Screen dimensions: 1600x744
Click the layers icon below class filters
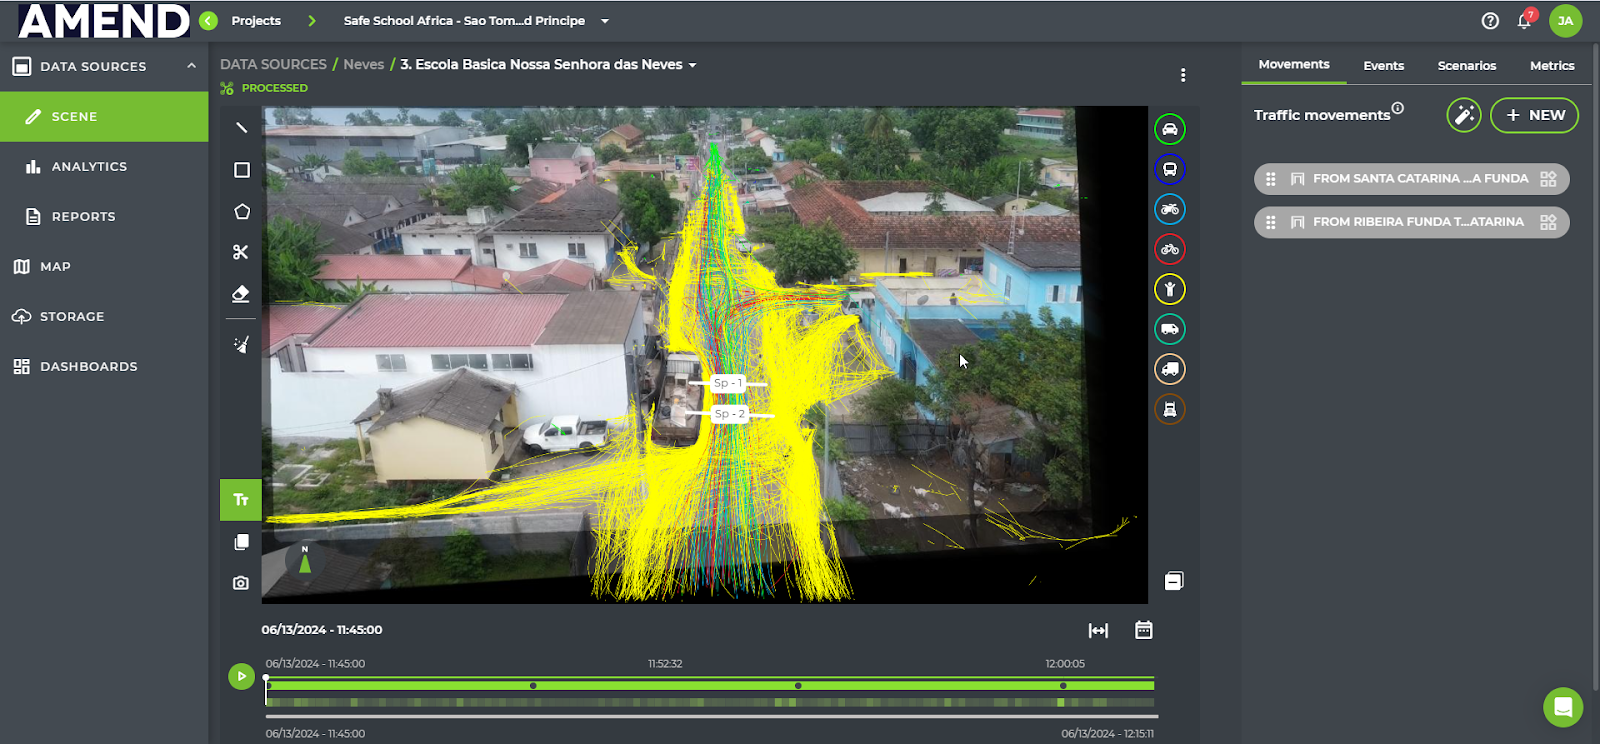coord(1174,581)
